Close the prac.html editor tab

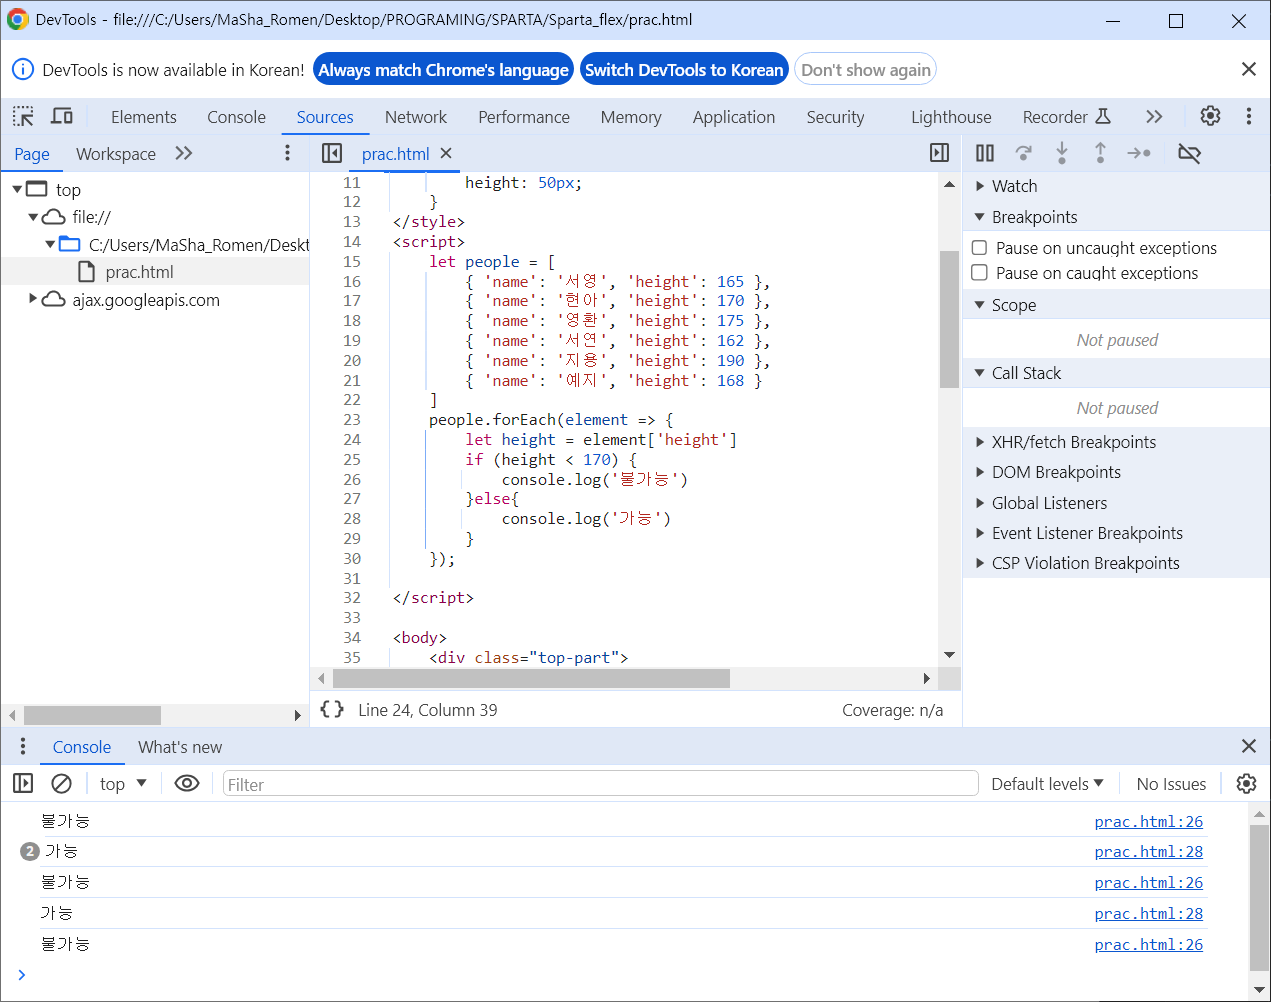point(446,153)
